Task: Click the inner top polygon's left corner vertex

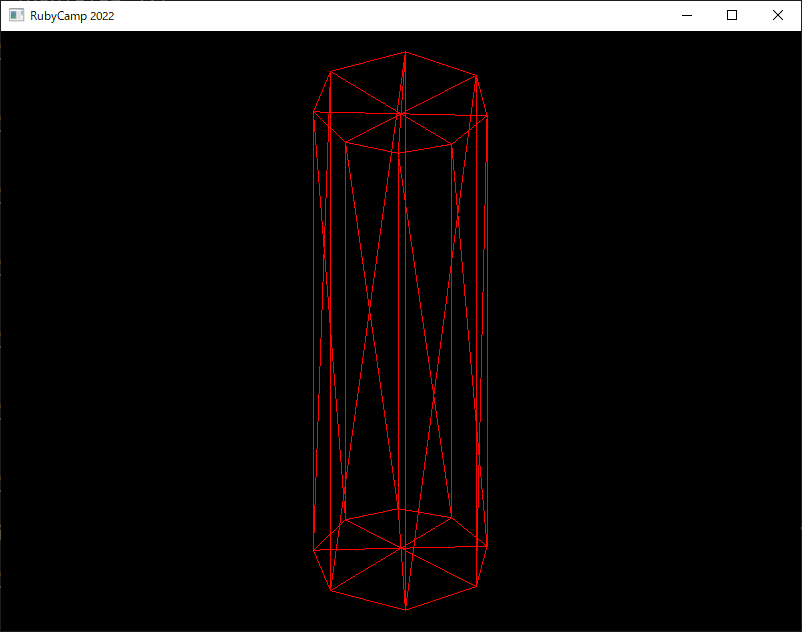Action: coord(346,143)
